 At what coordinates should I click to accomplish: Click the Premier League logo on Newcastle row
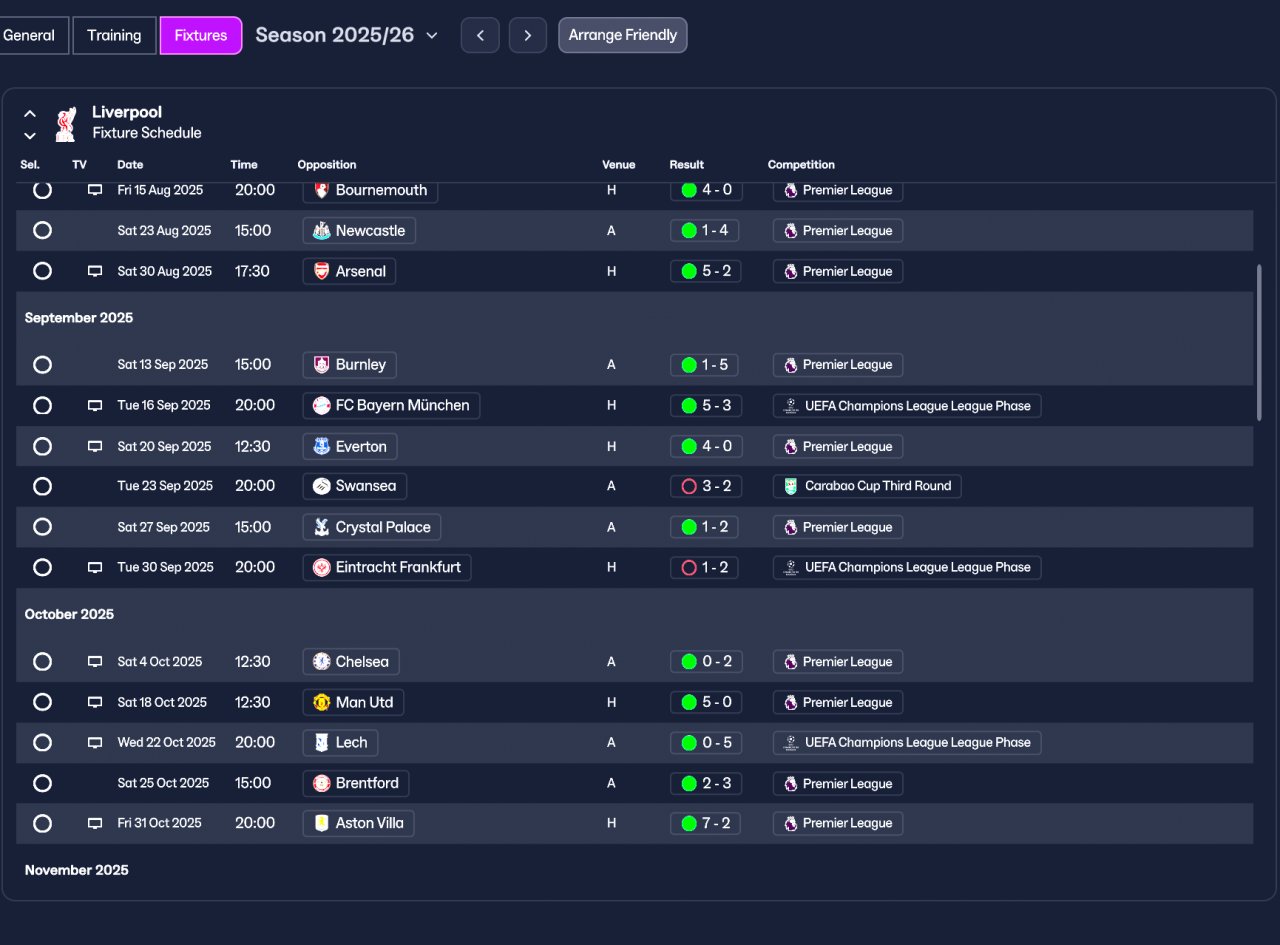[x=791, y=231]
